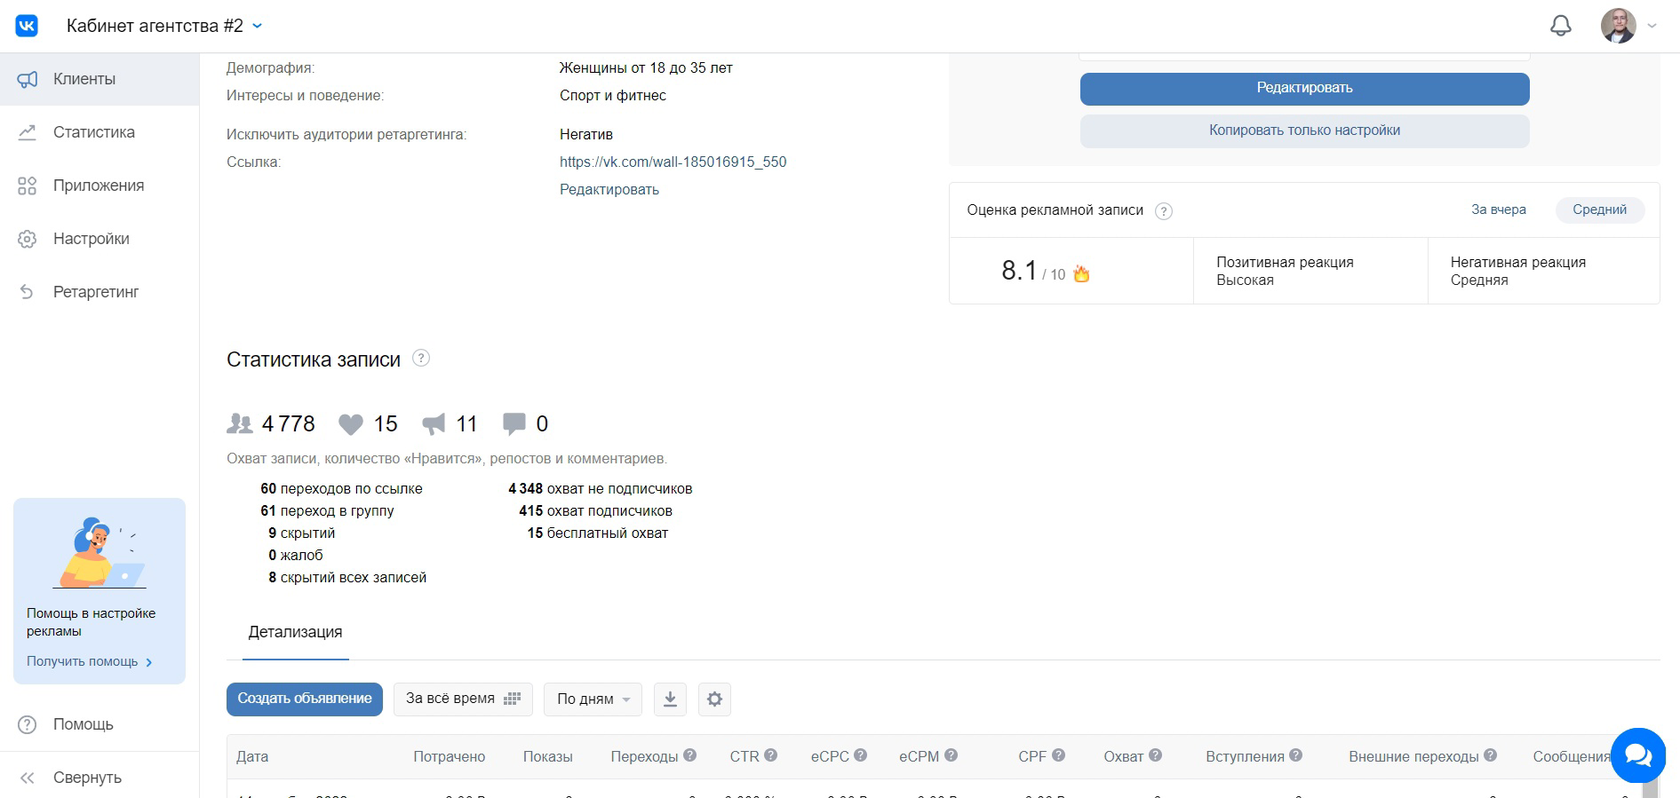Click the flame icon beside 8.1 score
This screenshot has height=798, width=1680.
[x=1081, y=272]
